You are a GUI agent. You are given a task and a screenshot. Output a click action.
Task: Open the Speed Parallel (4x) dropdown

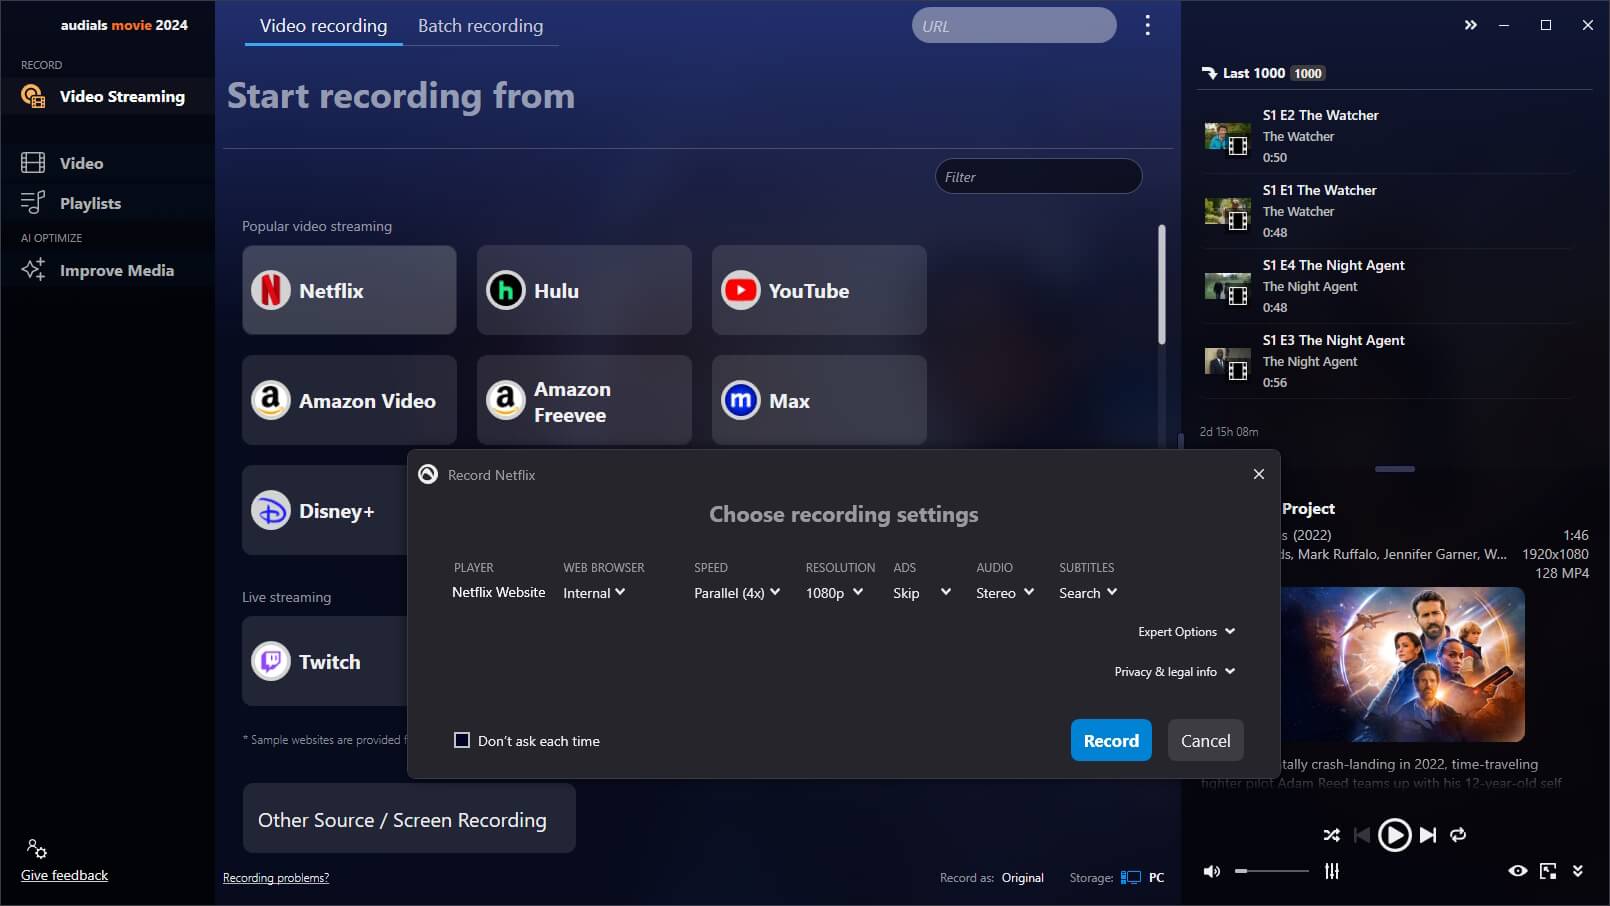737,593
